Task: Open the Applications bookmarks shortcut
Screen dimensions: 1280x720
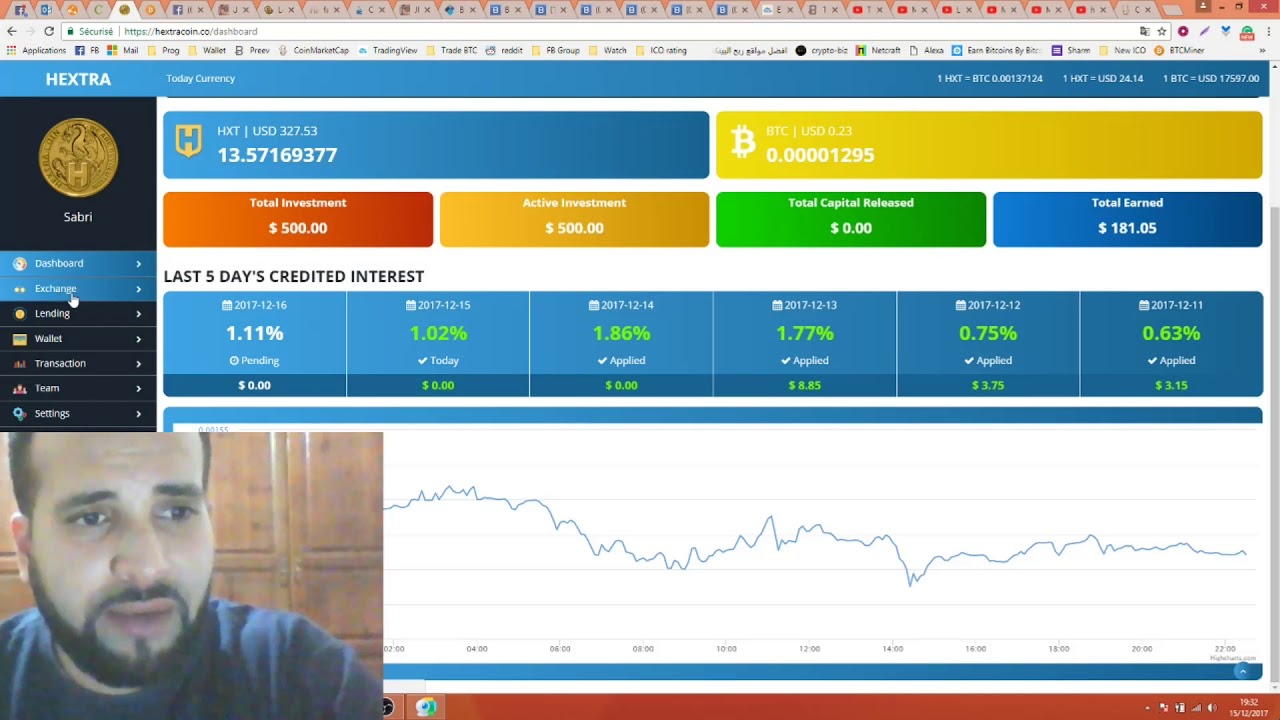Action: pos(36,50)
